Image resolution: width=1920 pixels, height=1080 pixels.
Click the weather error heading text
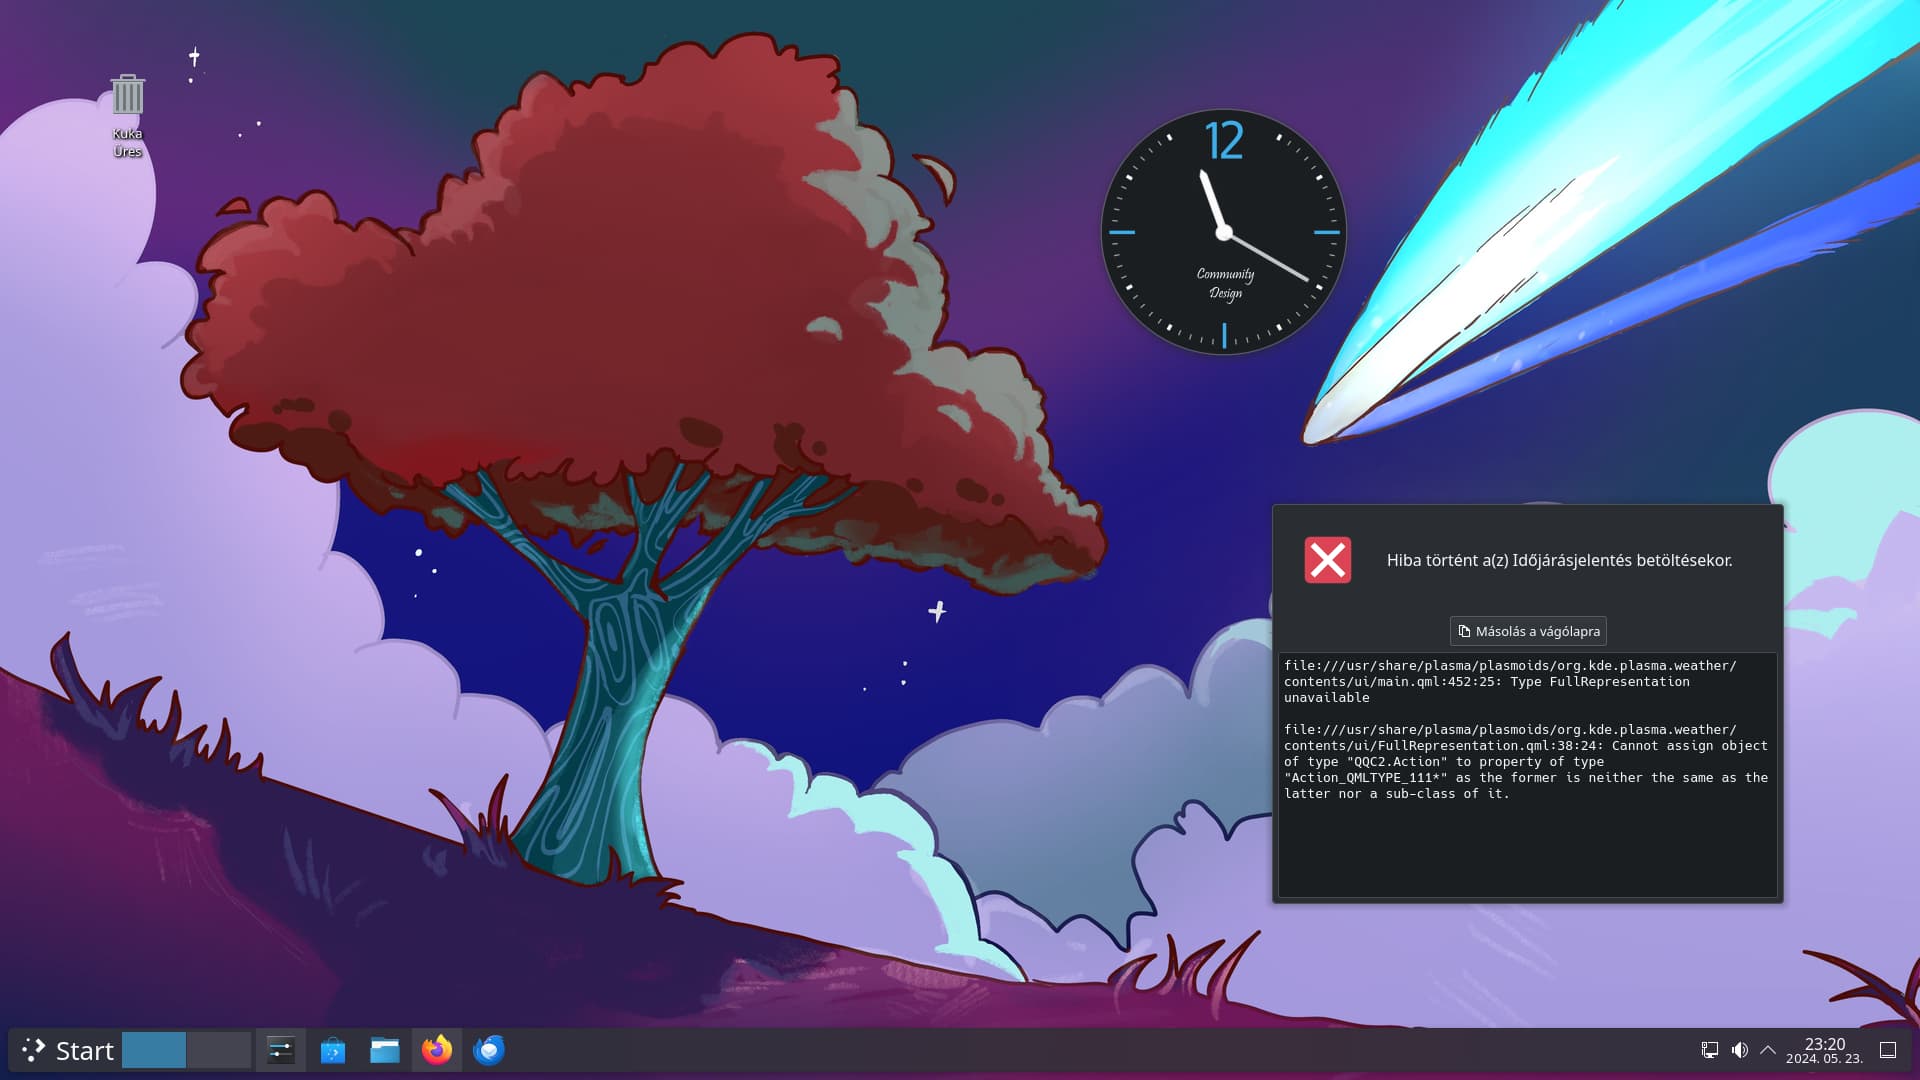point(1558,560)
